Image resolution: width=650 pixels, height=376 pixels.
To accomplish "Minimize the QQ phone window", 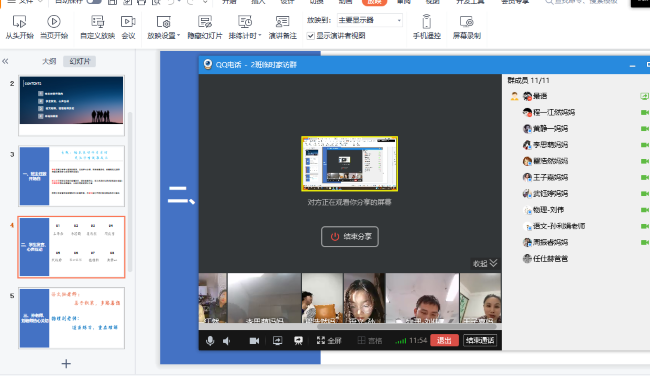I will [x=632, y=65].
